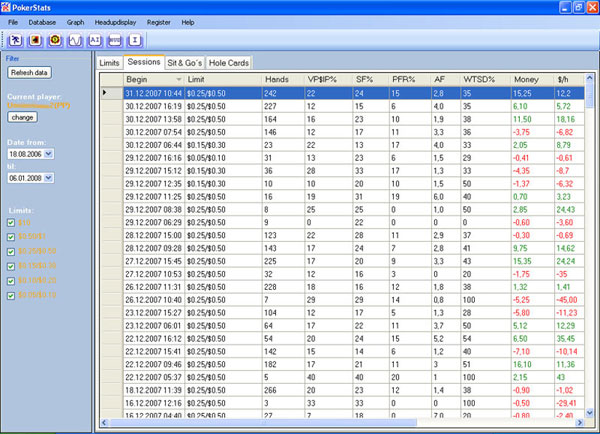Viewport: 600px width, 434px height.
Task: Disable the $0.05/$0.10 limit checkbox
Action: [x=11, y=295]
